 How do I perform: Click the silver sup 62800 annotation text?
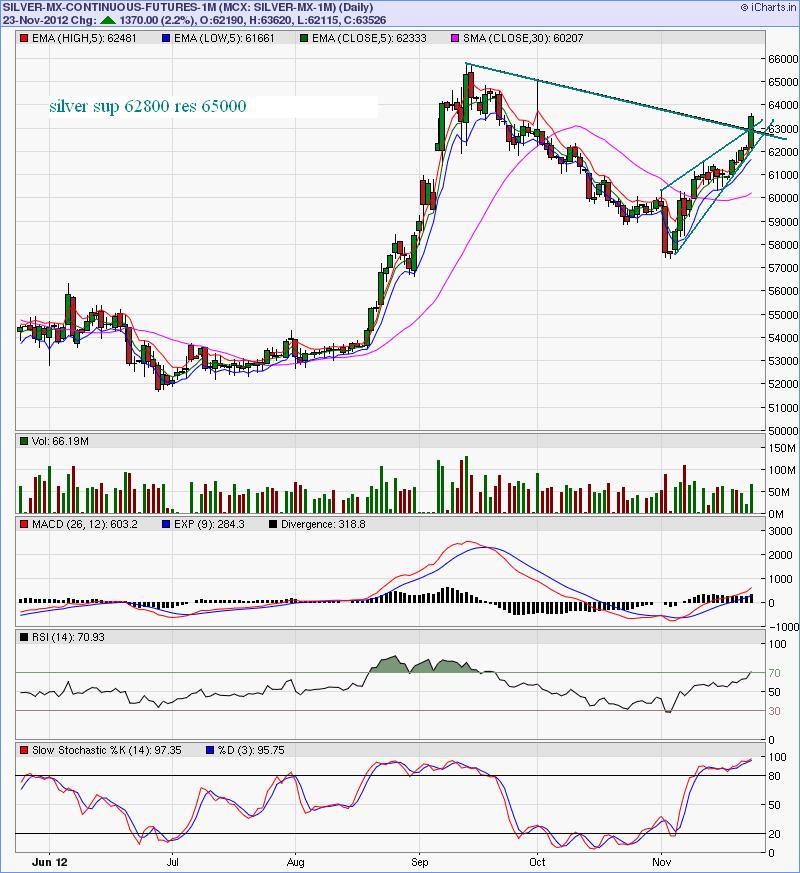point(148,105)
